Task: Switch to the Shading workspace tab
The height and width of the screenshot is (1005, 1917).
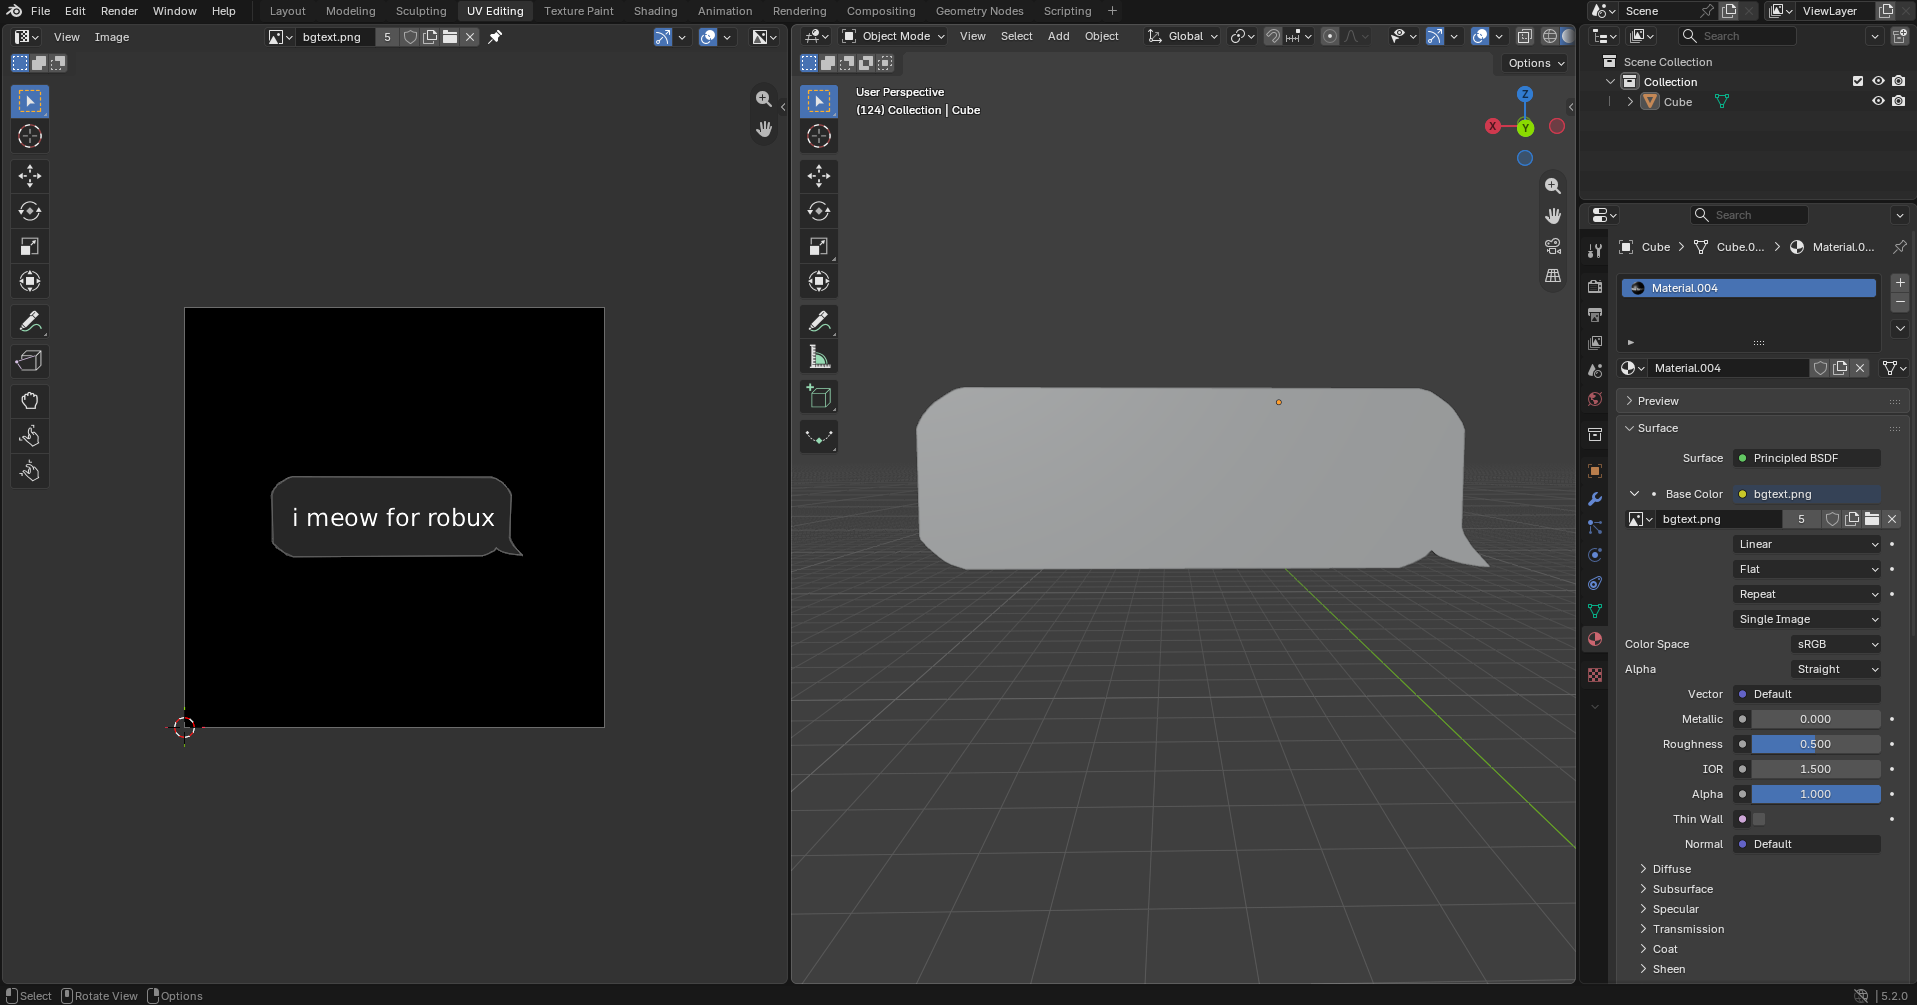Action: point(655,11)
